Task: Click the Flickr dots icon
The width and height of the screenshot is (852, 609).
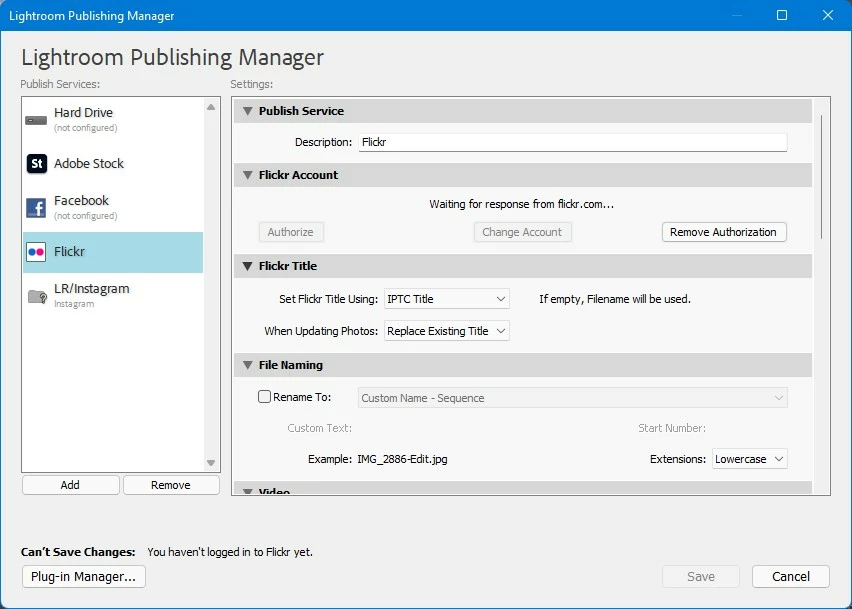Action: coord(36,252)
